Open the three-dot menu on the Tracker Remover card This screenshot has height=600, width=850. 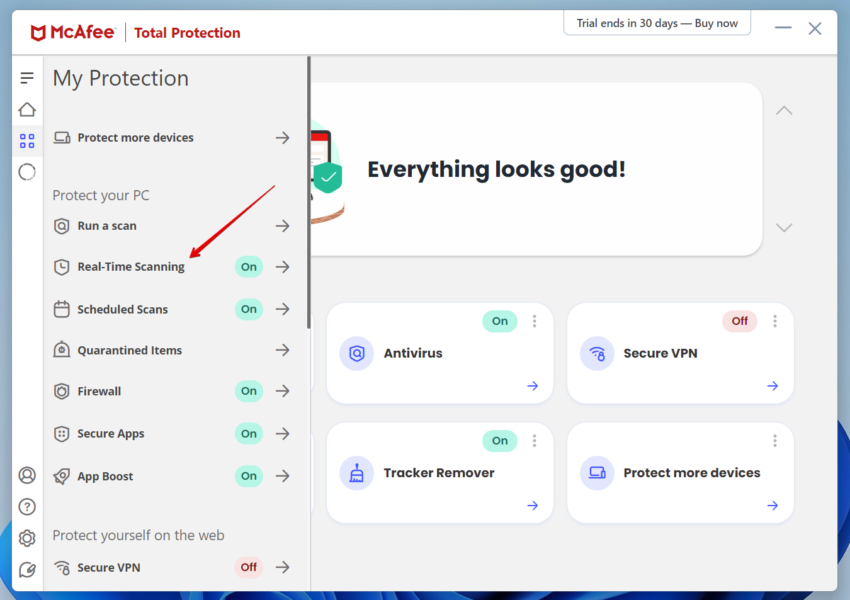coord(534,440)
